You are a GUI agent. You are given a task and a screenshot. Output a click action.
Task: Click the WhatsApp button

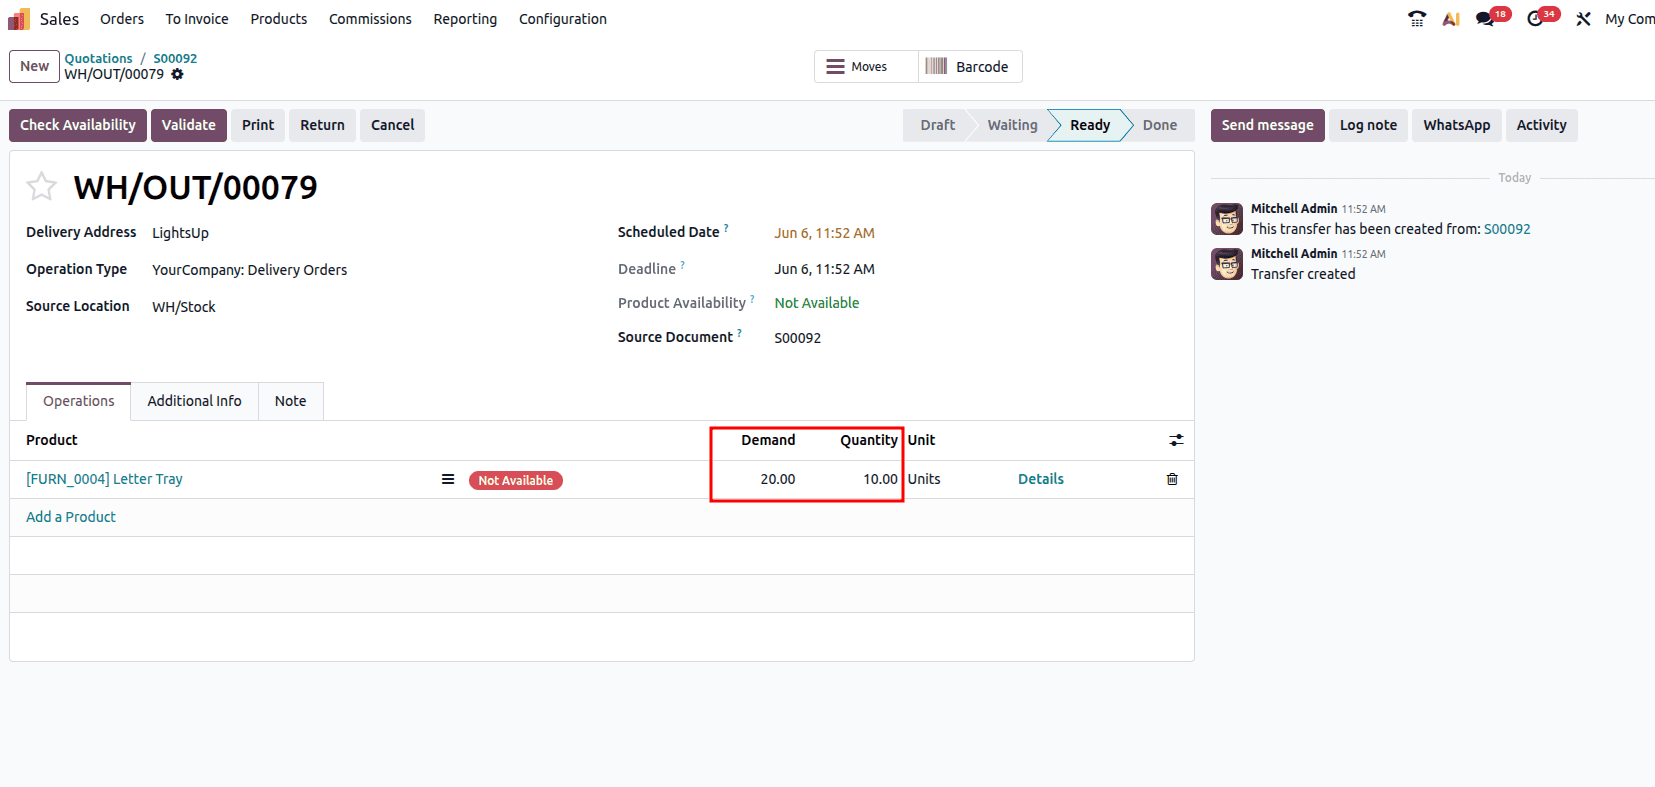pos(1457,125)
